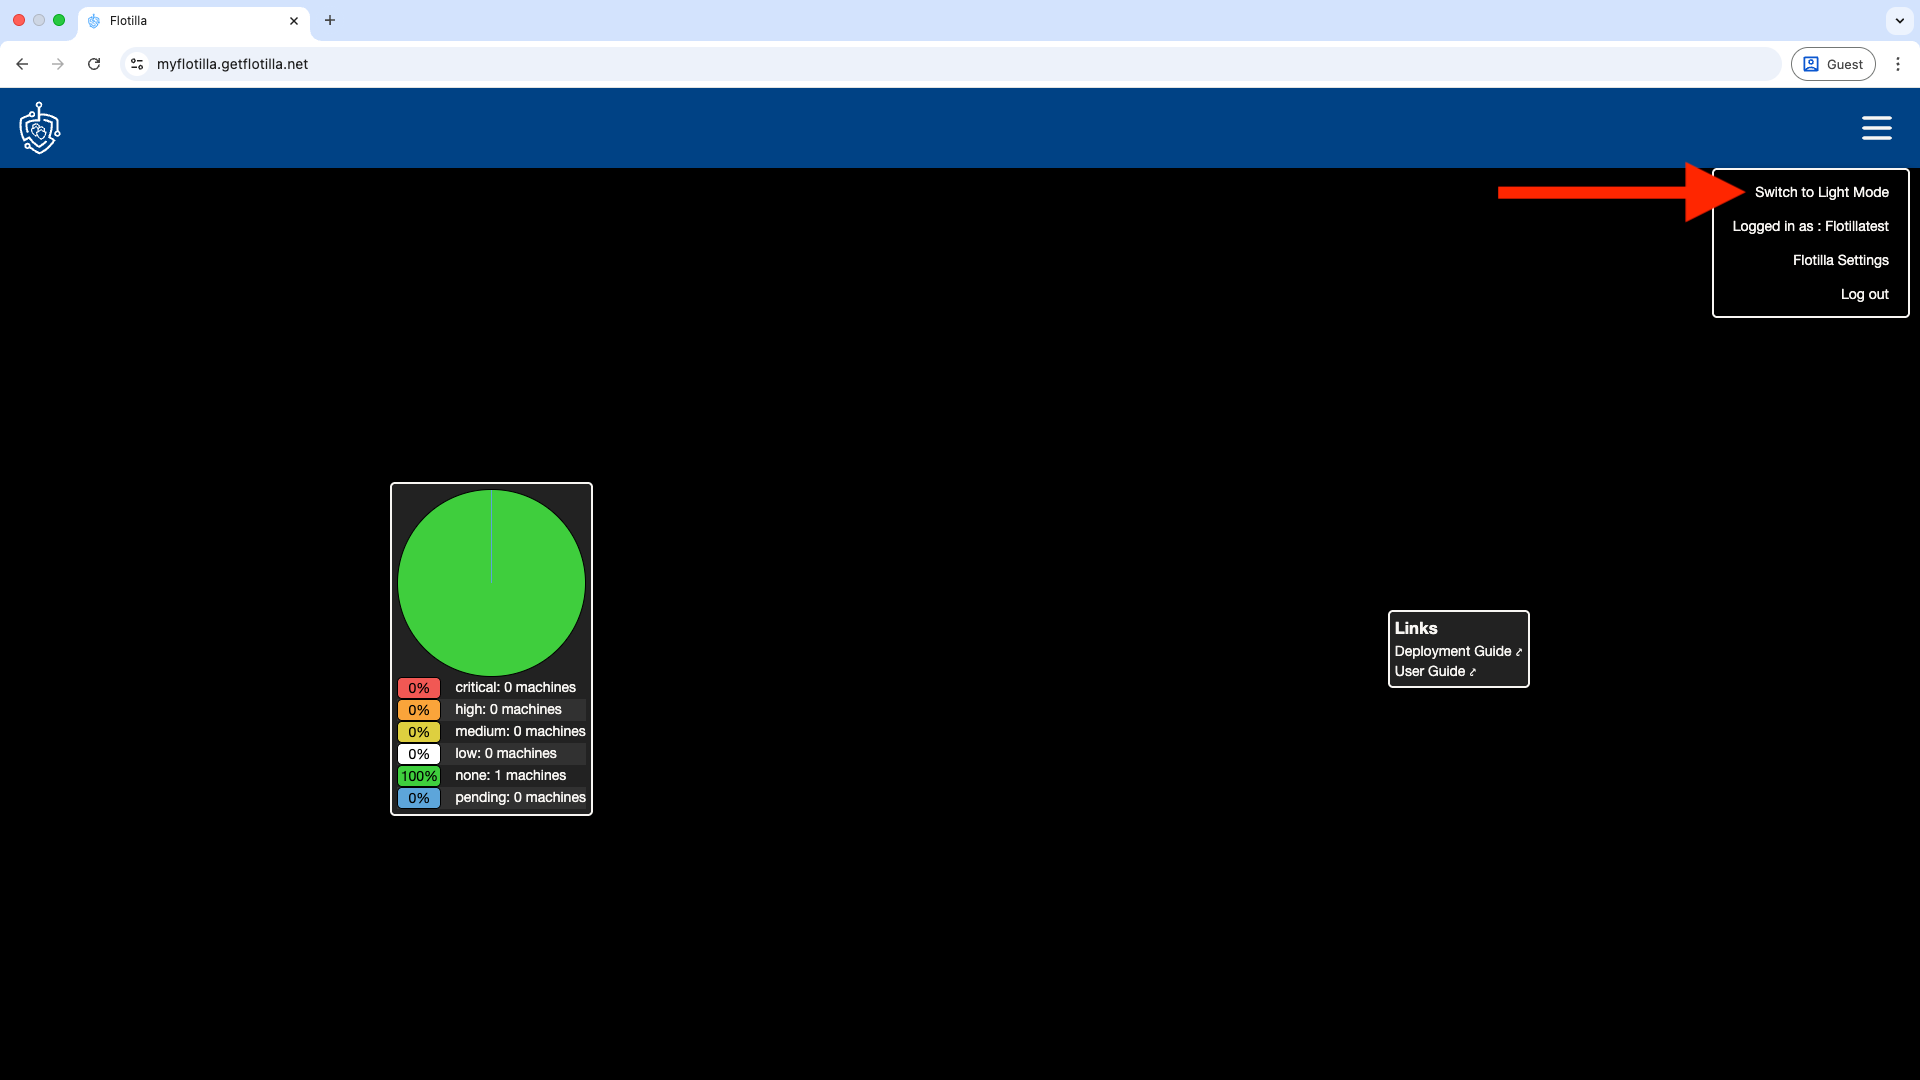The image size is (1920, 1080).
Task: Switch to Light Mode
Action: (1822, 191)
